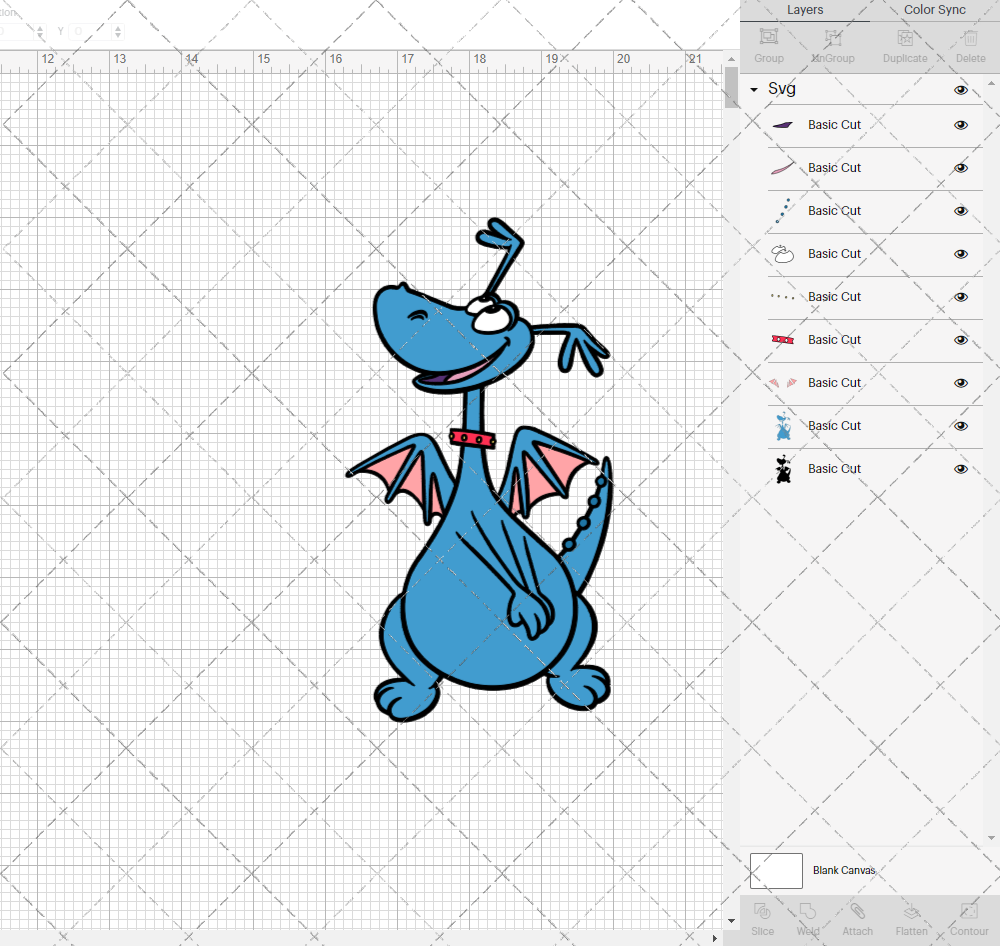Hide the entire Svg group
This screenshot has width=1000, height=946.
point(960,90)
